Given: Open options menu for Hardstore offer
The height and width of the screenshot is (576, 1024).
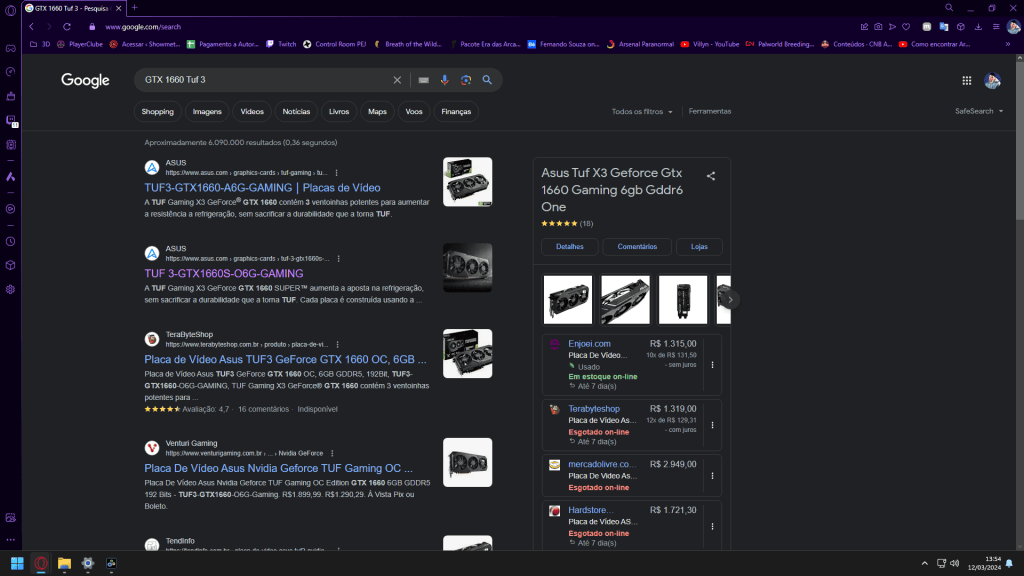Looking at the screenshot, I should click(x=712, y=526).
